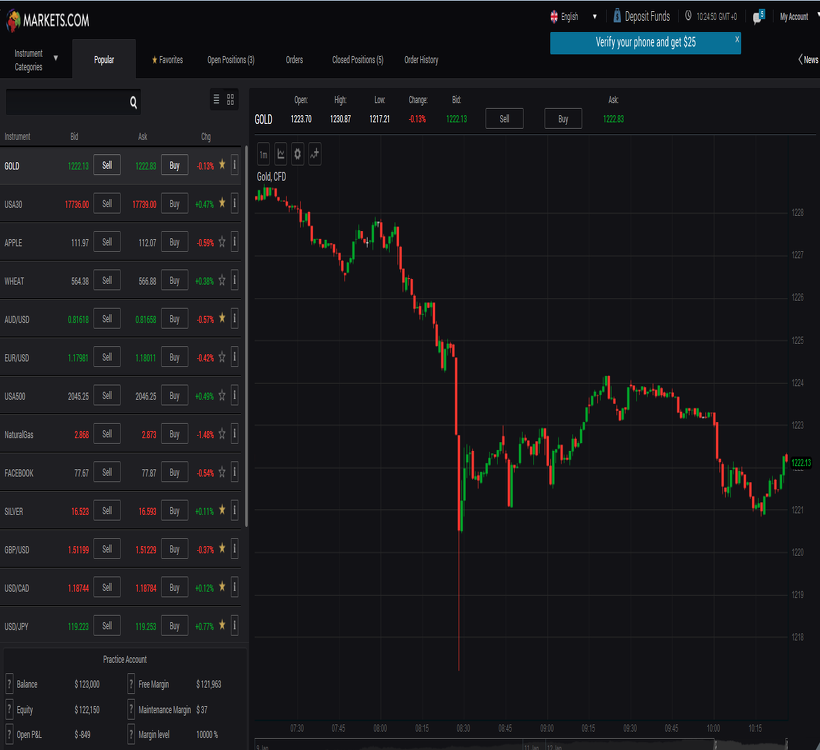The height and width of the screenshot is (750, 820).
Task: Expand the News side panel
Action: [808, 59]
